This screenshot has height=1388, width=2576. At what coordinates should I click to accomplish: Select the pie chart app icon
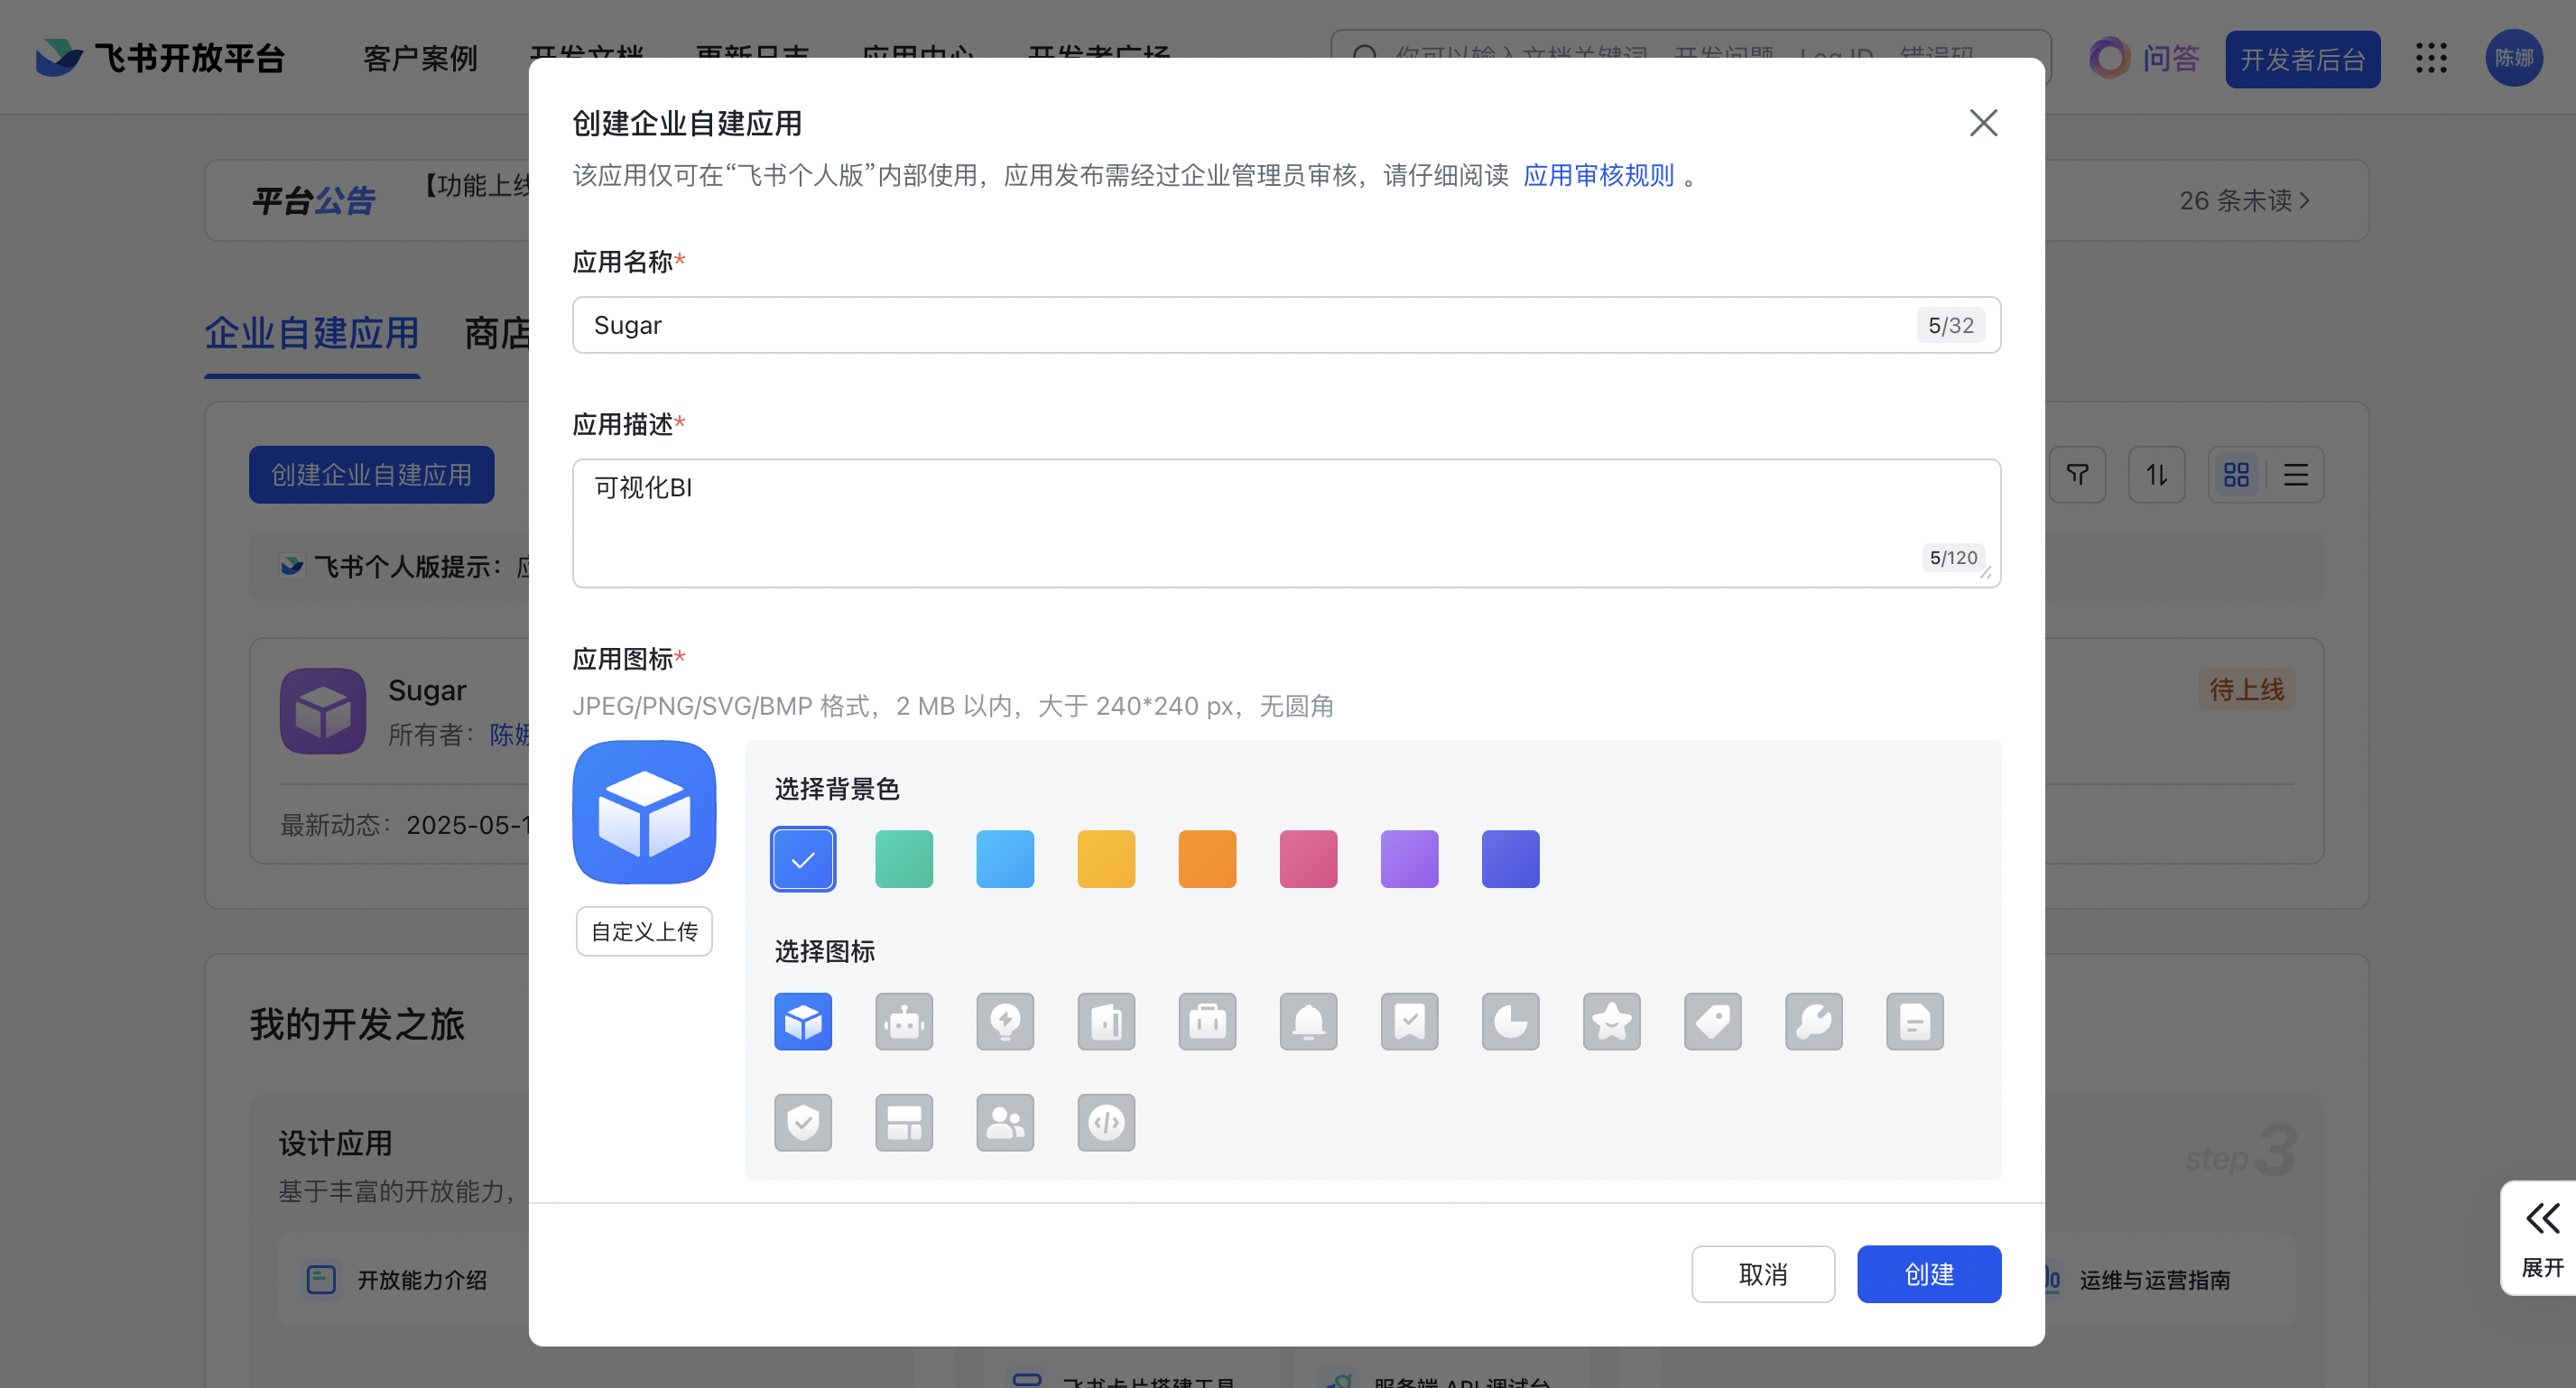point(1510,1021)
